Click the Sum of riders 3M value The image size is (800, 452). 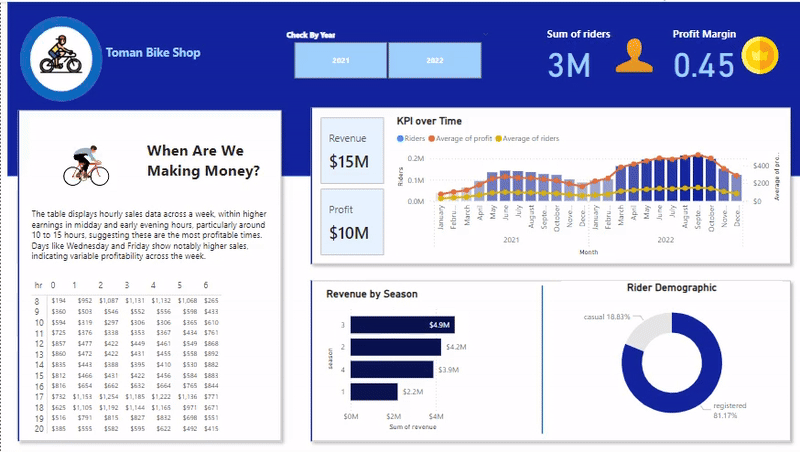[569, 65]
